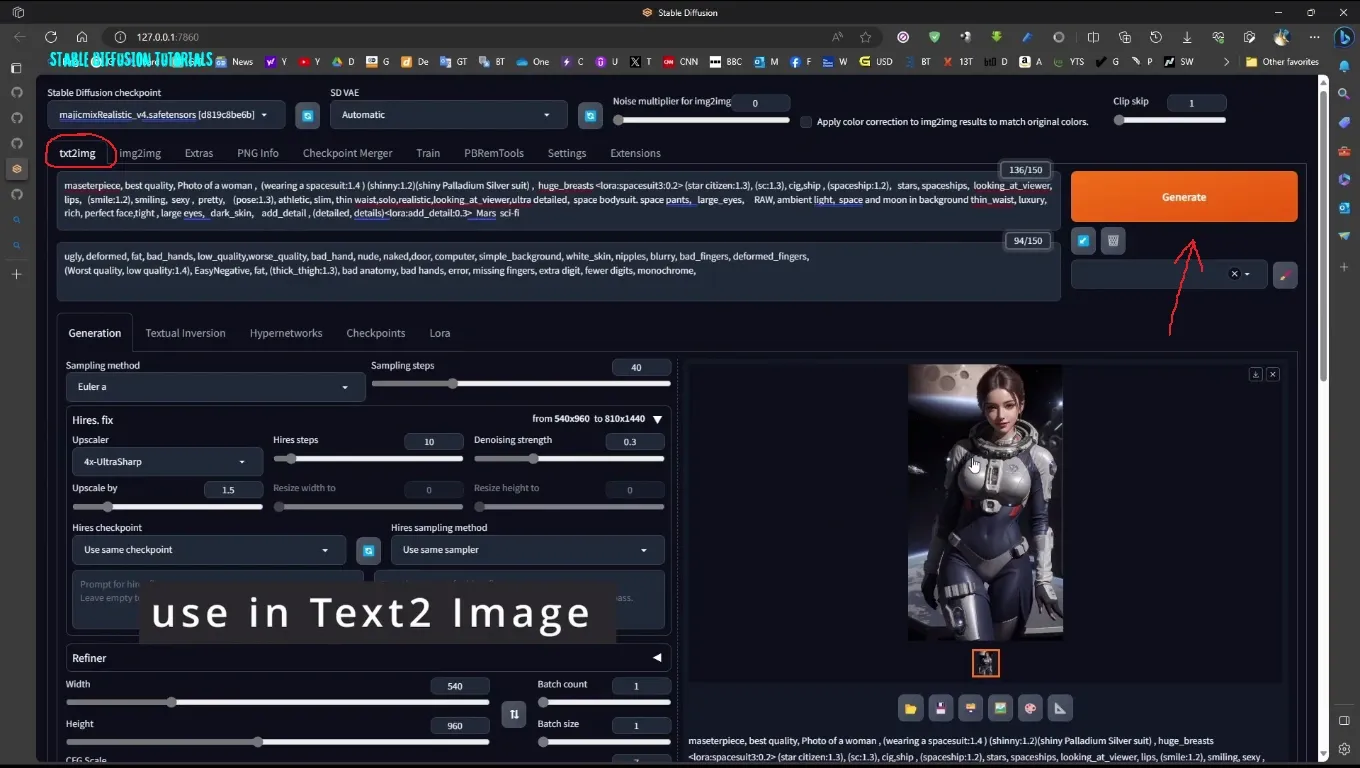Save the image with the floppy icon
The width and height of the screenshot is (1360, 768).
pos(940,708)
